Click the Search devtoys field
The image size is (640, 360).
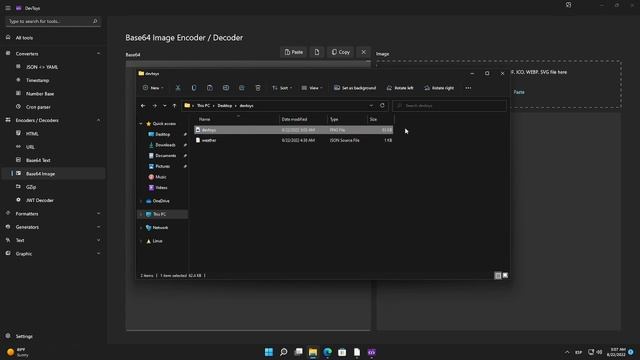tap(449, 106)
